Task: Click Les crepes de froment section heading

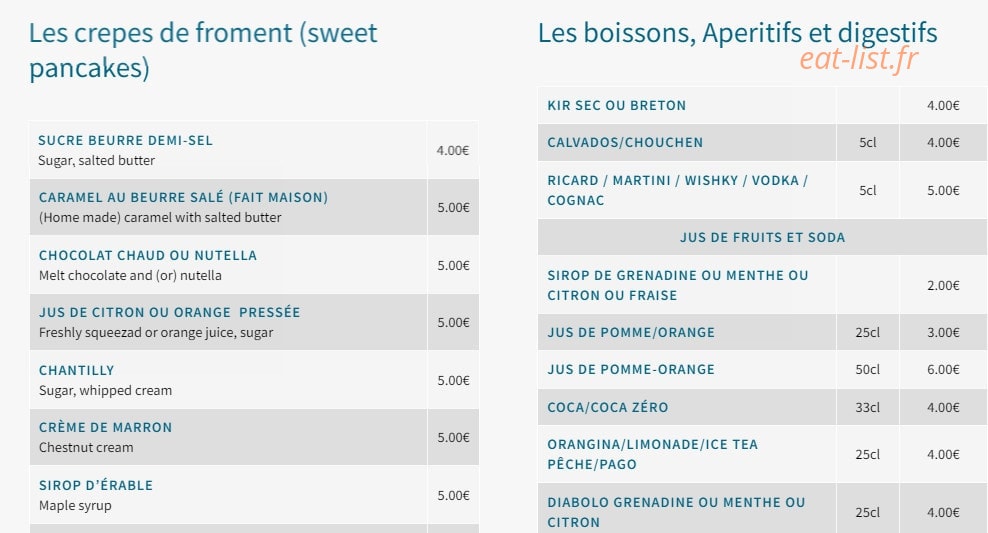Action: point(203,50)
